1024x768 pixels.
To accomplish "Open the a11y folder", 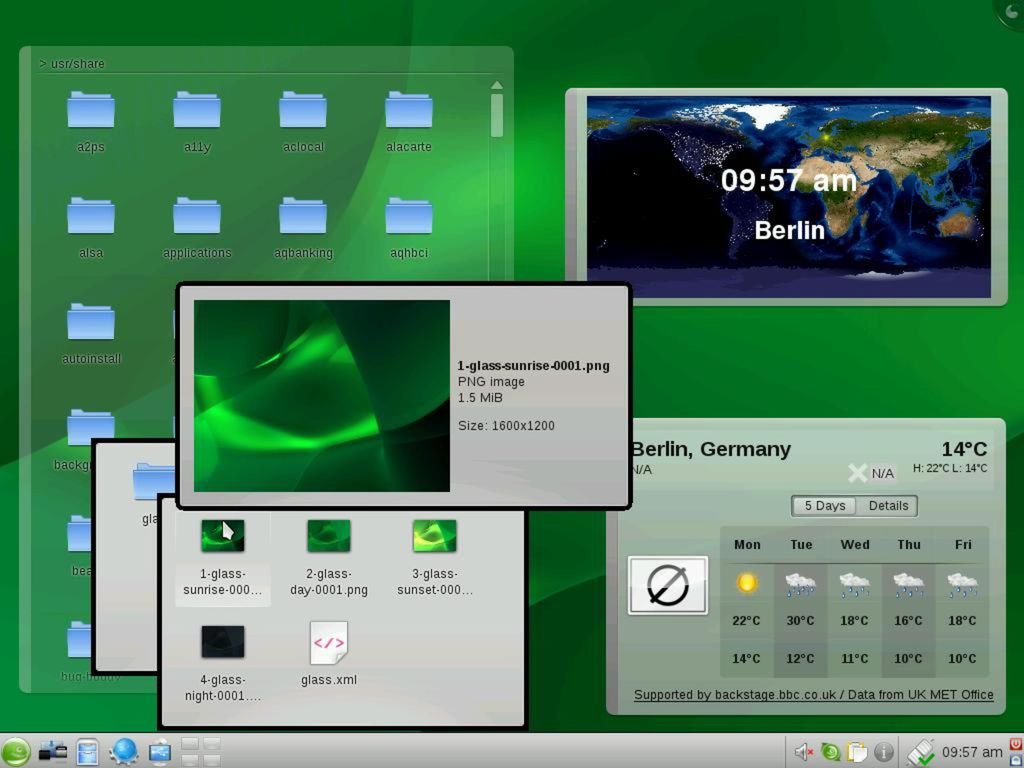I will coord(197,122).
